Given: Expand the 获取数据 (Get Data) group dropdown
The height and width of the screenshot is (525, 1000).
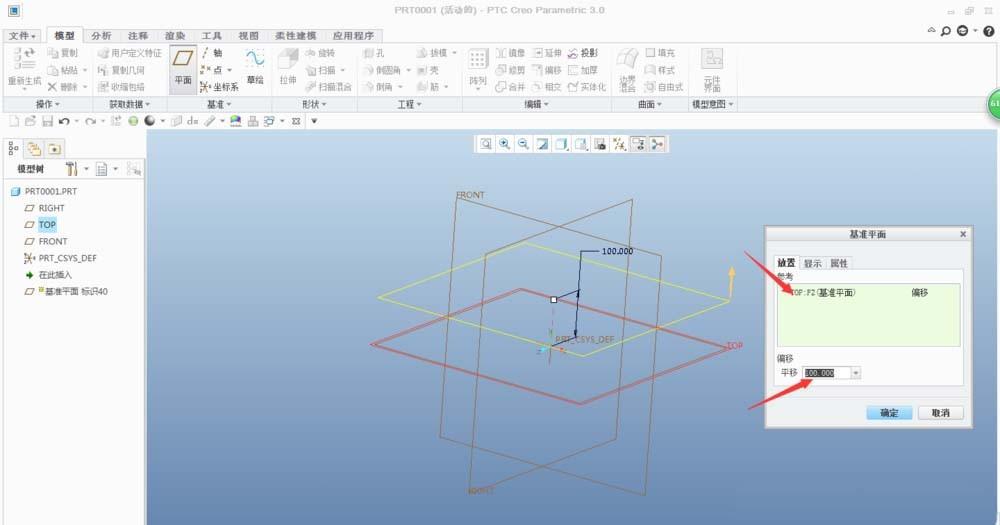Looking at the screenshot, I should tap(129, 104).
